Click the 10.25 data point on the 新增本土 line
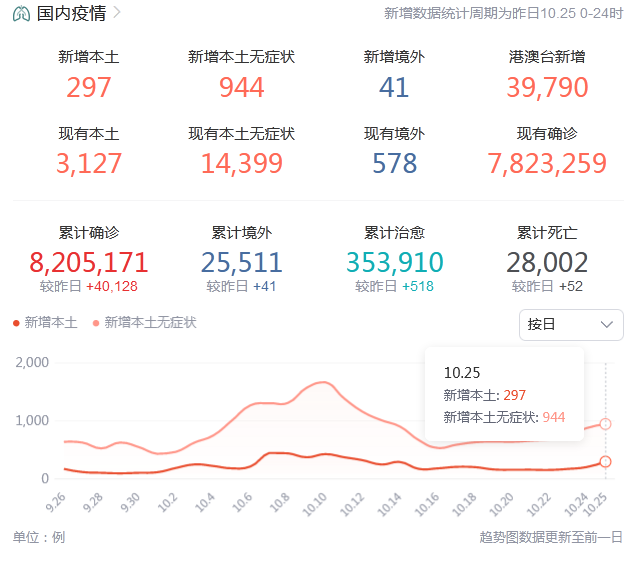The image size is (630, 568). (605, 461)
